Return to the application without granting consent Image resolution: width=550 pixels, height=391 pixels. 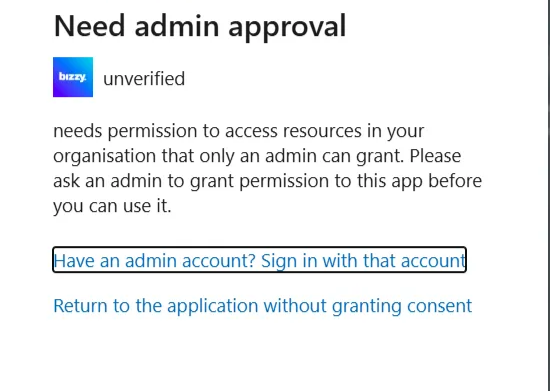pyautogui.click(x=262, y=305)
